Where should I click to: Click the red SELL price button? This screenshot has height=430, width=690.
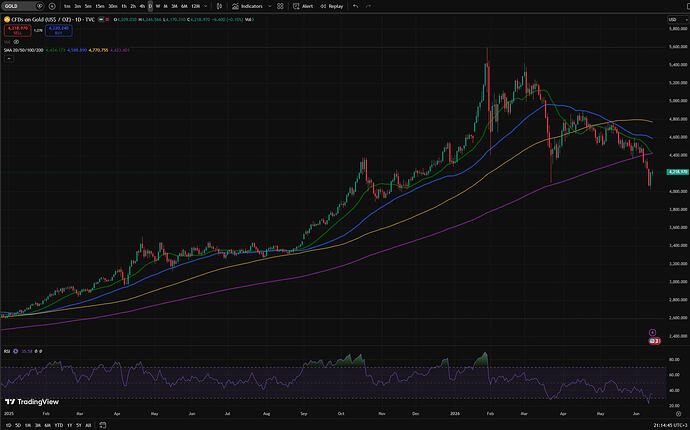point(18,30)
